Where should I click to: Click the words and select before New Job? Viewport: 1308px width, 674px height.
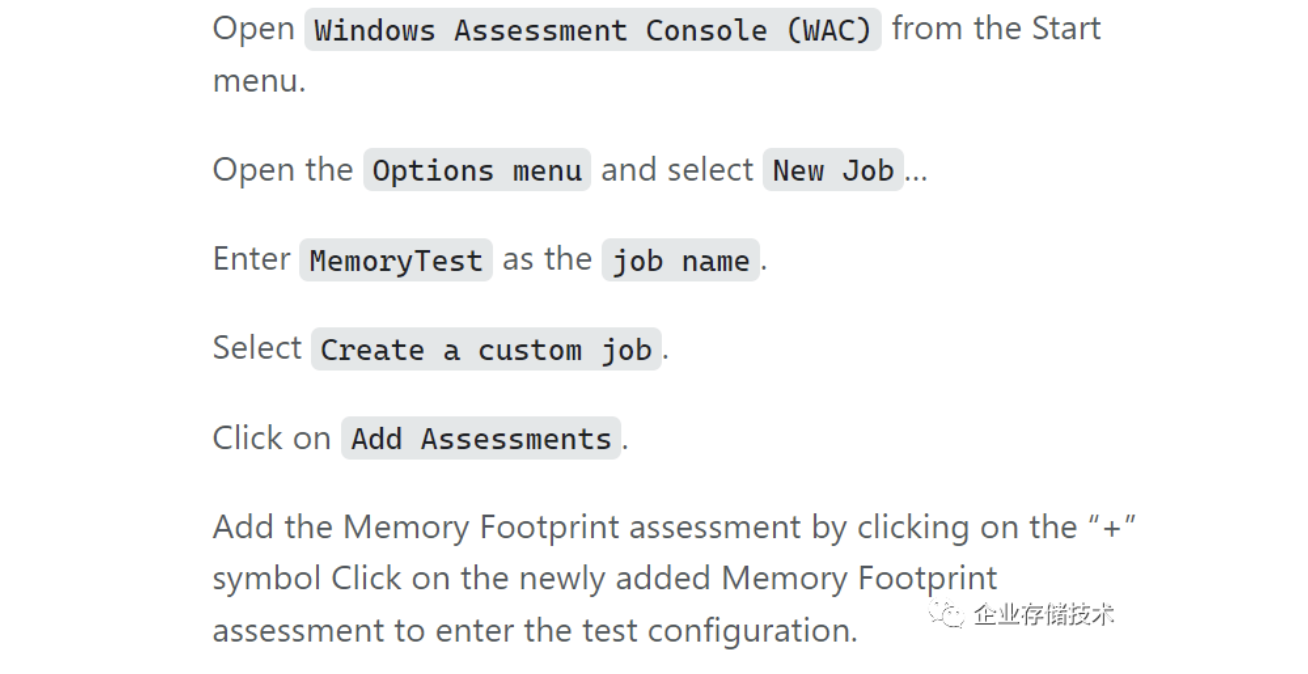[677, 170]
